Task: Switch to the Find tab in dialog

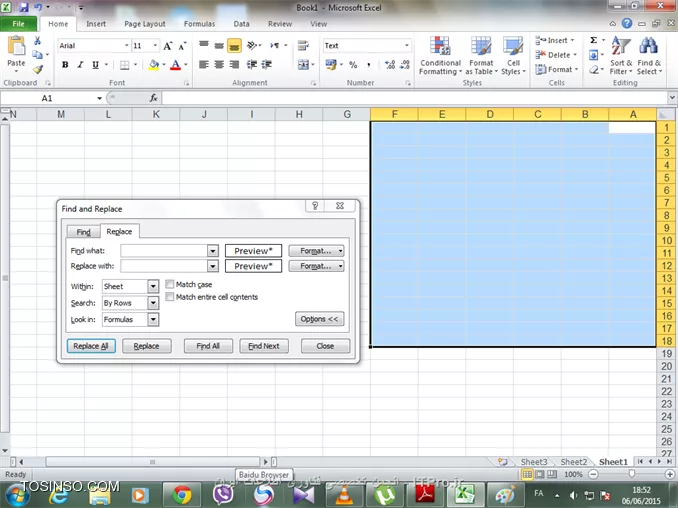Action: (x=83, y=232)
